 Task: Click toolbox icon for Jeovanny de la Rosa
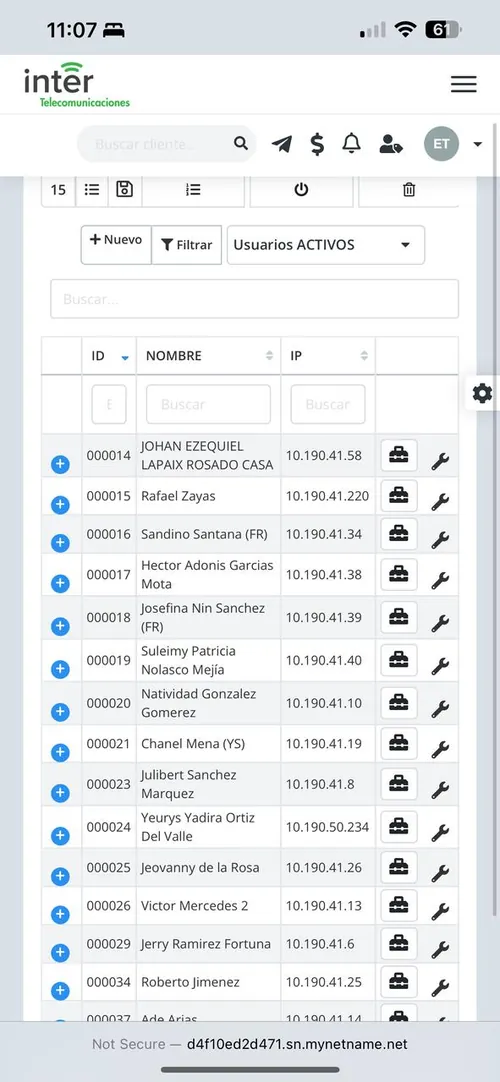[399, 867]
